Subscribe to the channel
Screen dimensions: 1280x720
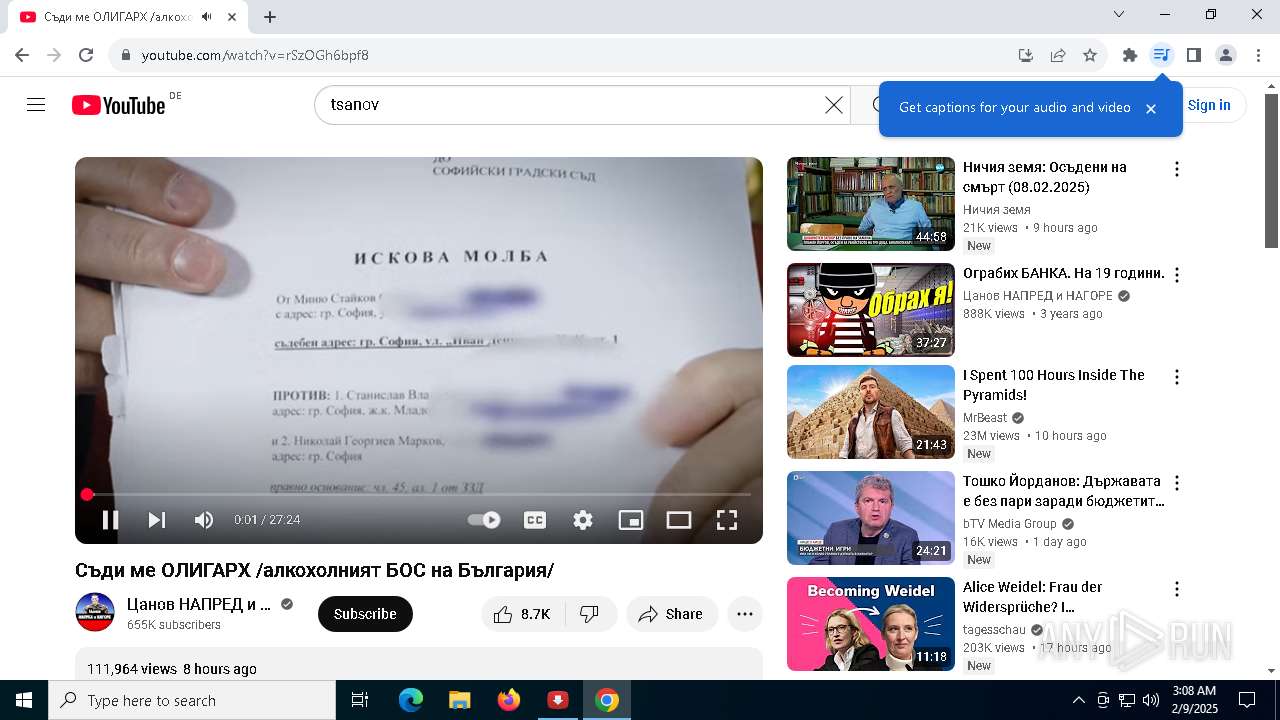pyautogui.click(x=365, y=614)
